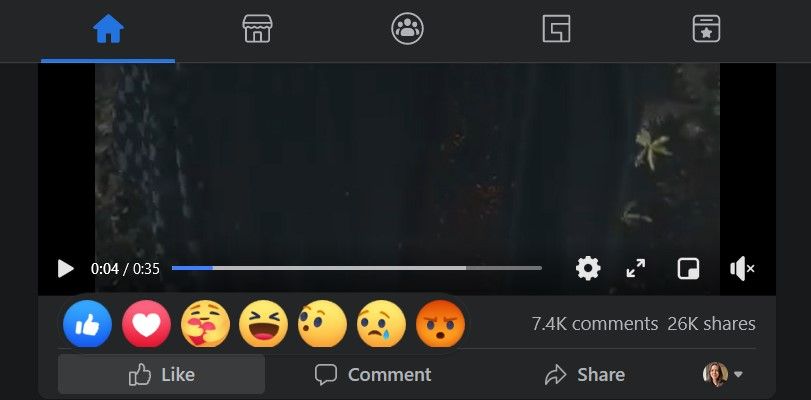
Task: Open the 7.4K comments link
Action: click(x=595, y=324)
